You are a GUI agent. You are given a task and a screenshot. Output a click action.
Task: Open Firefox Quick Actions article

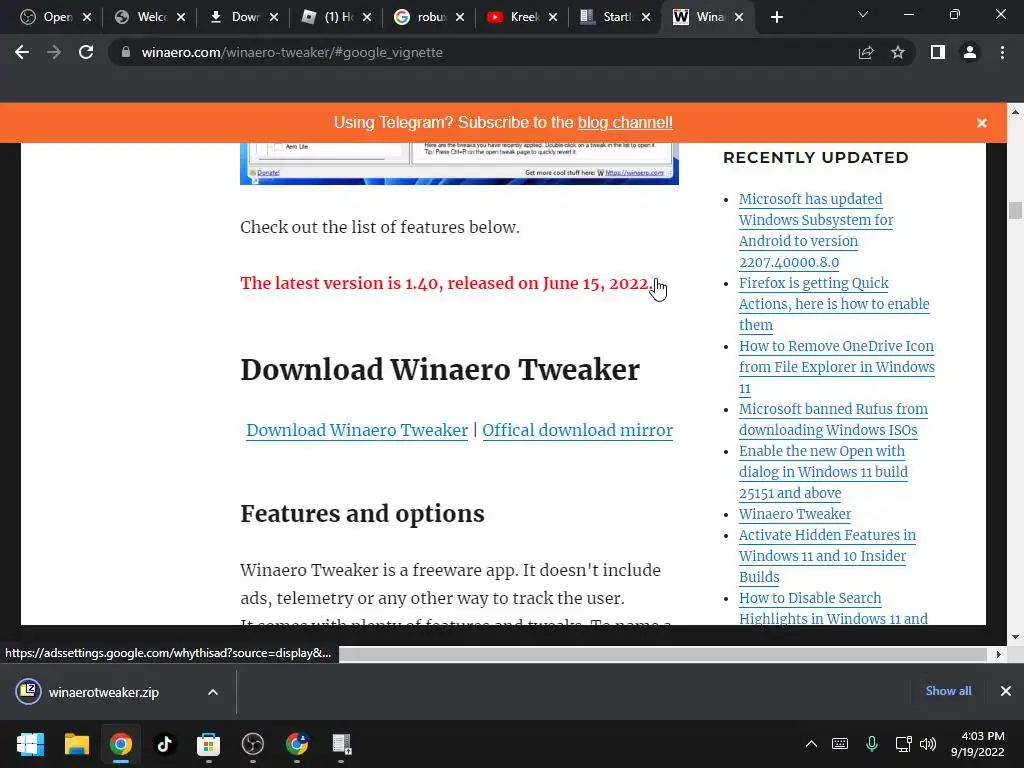(834, 304)
